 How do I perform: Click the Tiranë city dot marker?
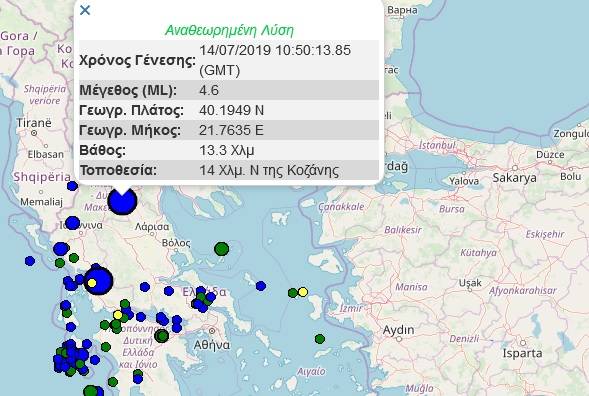(x=34, y=133)
